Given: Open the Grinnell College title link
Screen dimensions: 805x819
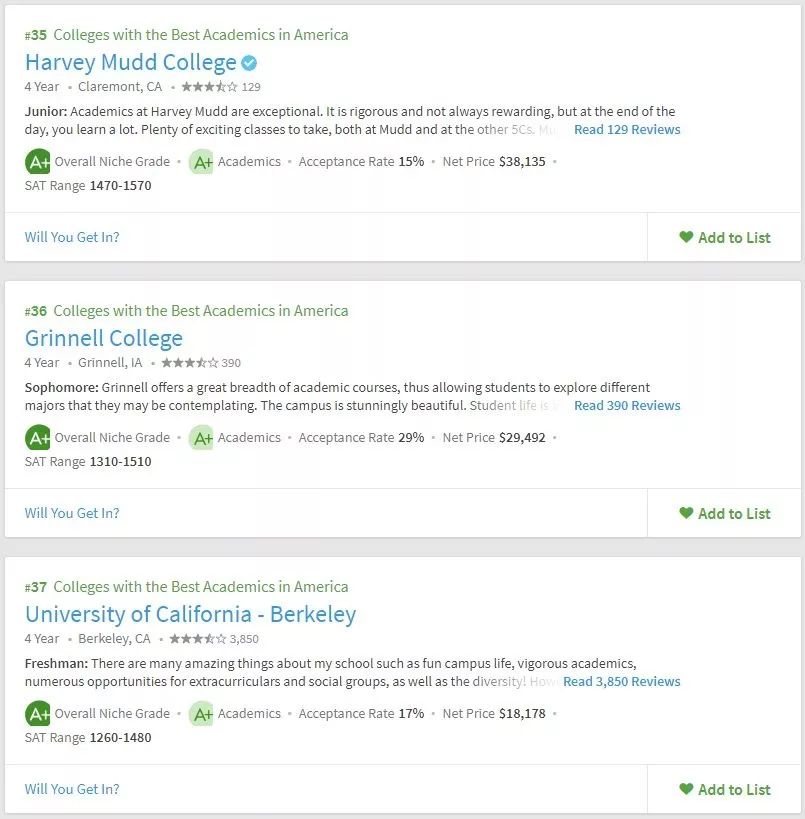Looking at the screenshot, I should pos(104,338).
